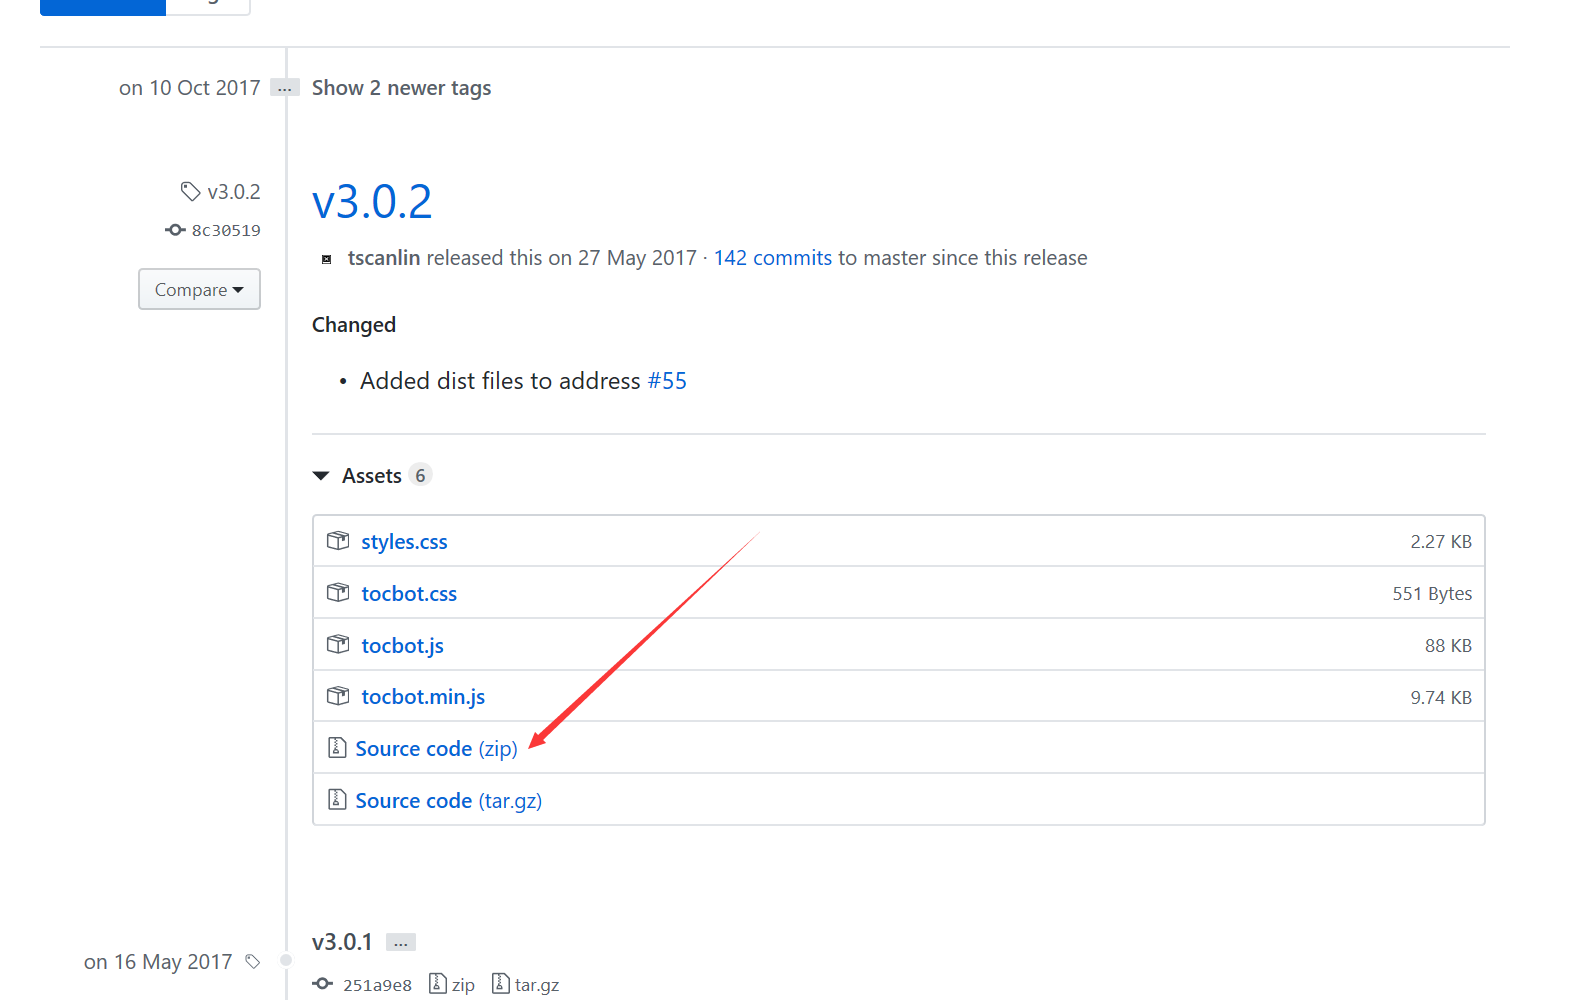Click the 'on 16 May 2017' date
The image size is (1586, 1000).
158,962
